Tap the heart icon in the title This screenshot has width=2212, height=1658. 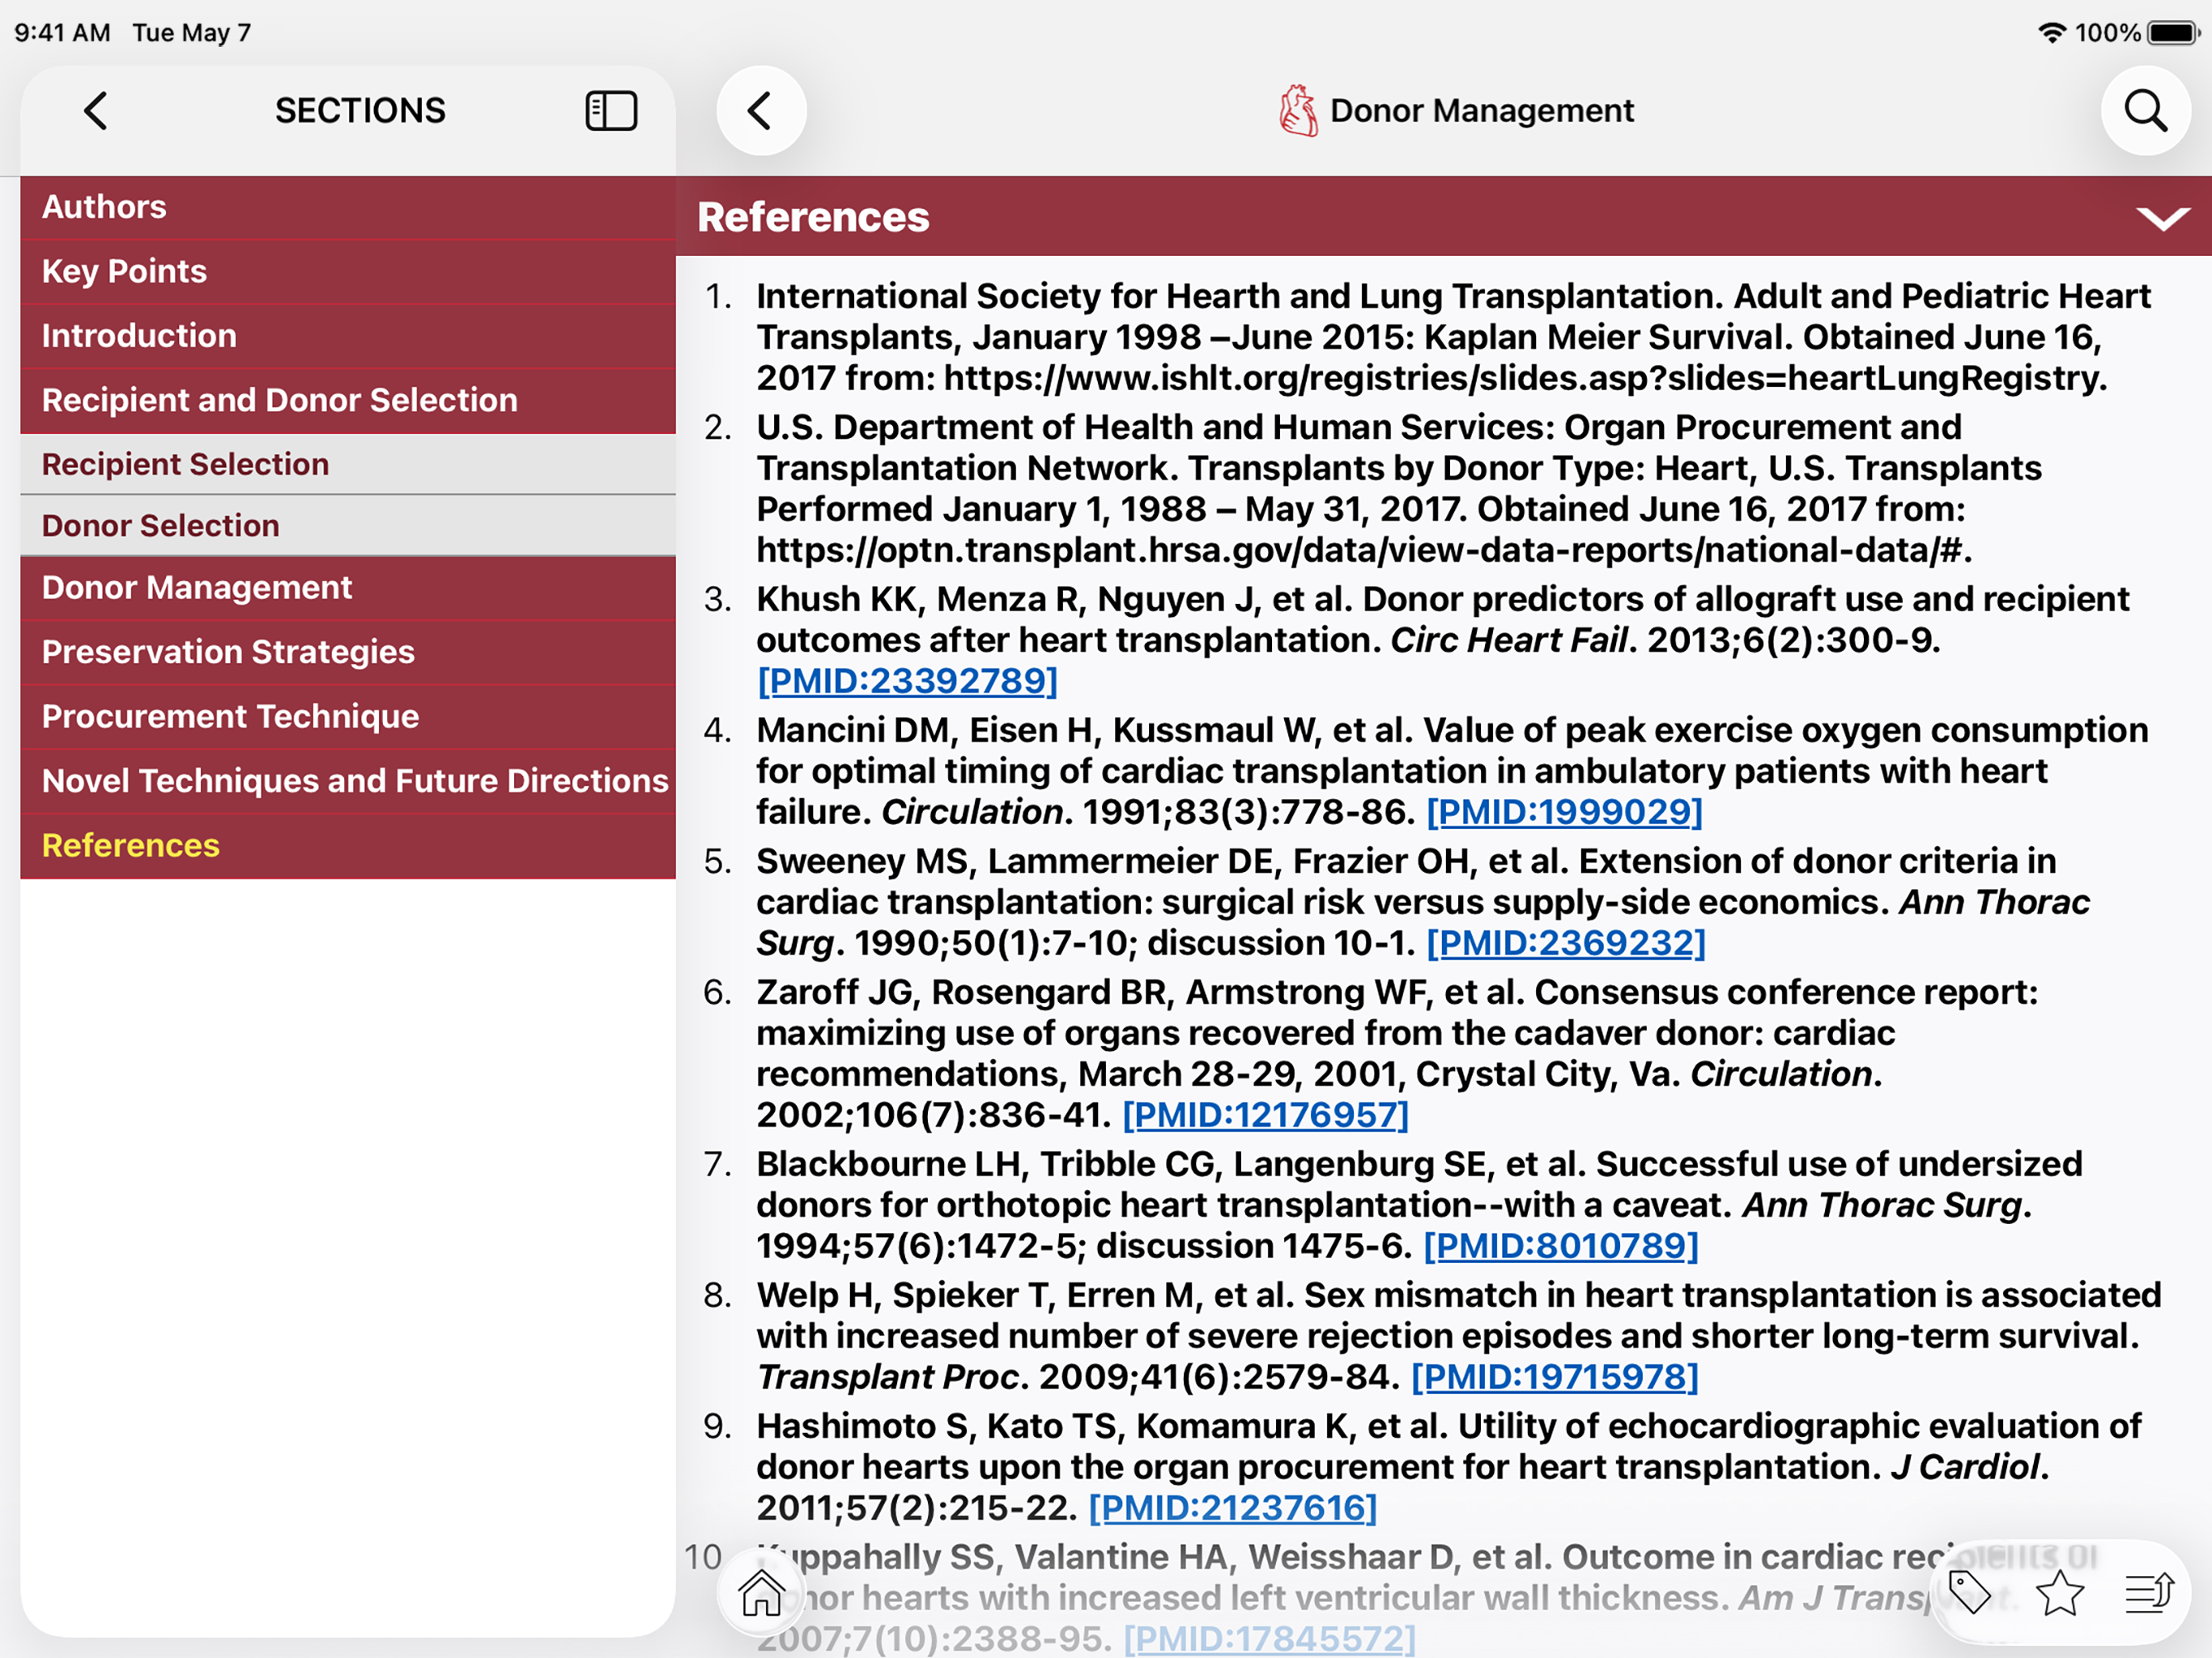[1298, 111]
